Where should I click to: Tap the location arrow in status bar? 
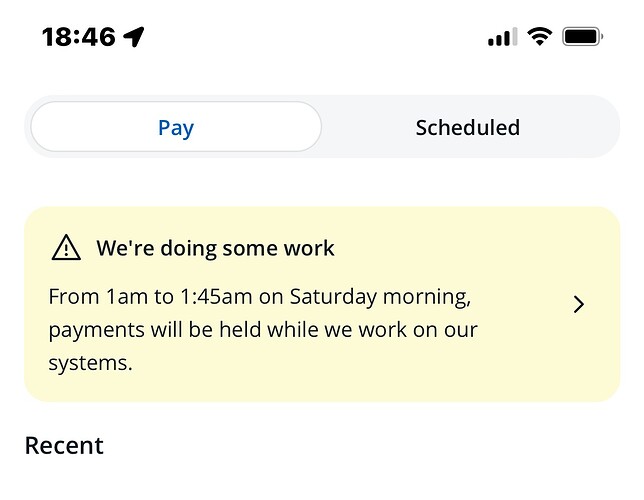pos(134,38)
